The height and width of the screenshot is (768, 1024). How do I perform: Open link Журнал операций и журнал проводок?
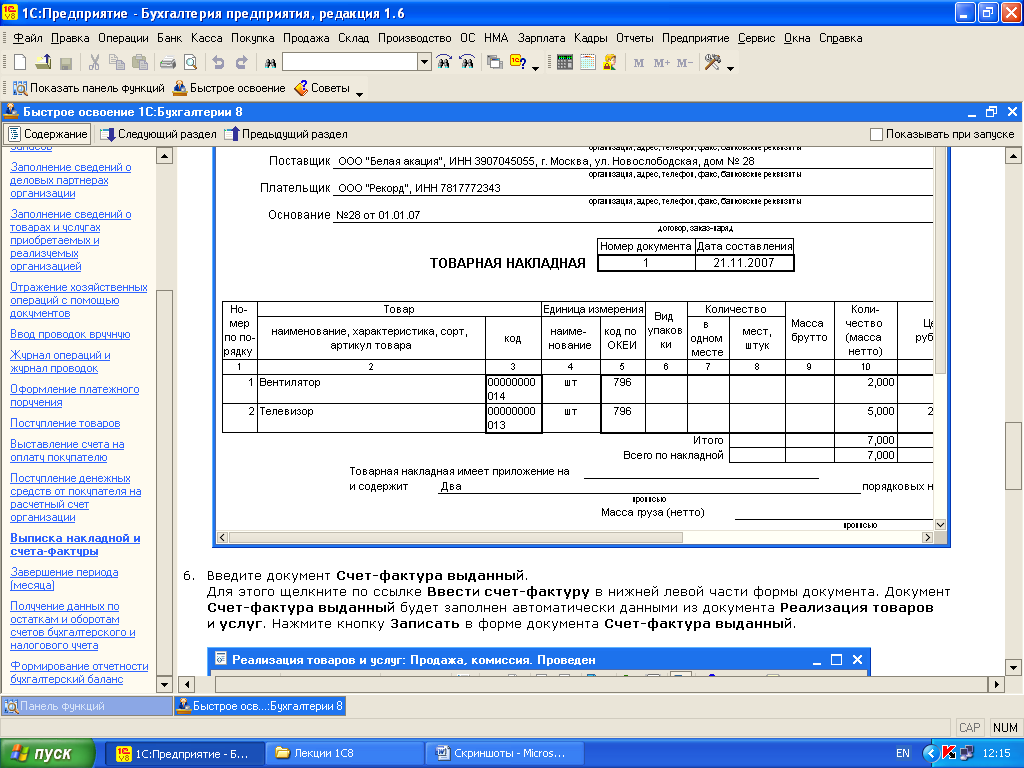[59, 362]
